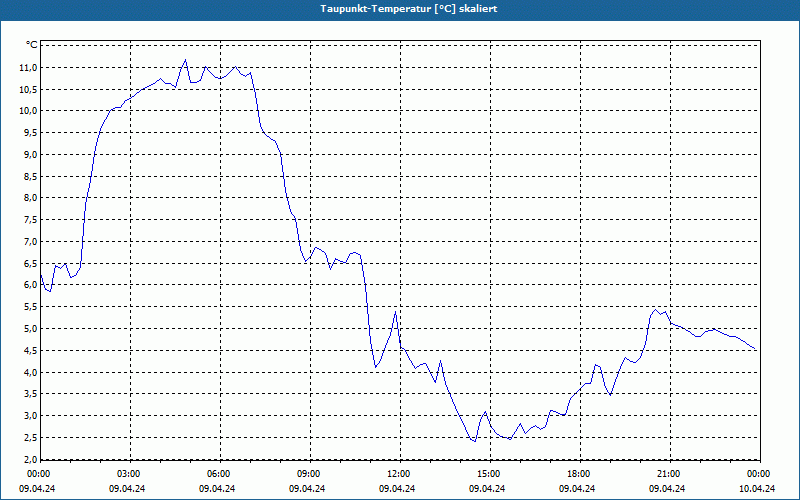Click the '00:00' label above '10.04.24'

pos(760,474)
